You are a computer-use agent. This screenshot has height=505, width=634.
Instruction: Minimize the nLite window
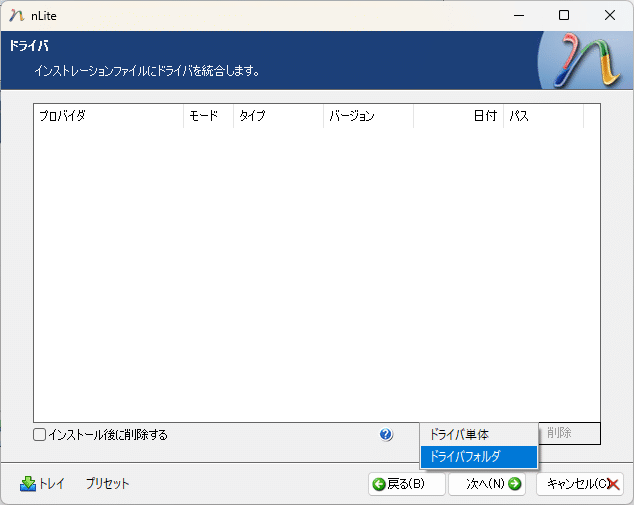coord(519,16)
